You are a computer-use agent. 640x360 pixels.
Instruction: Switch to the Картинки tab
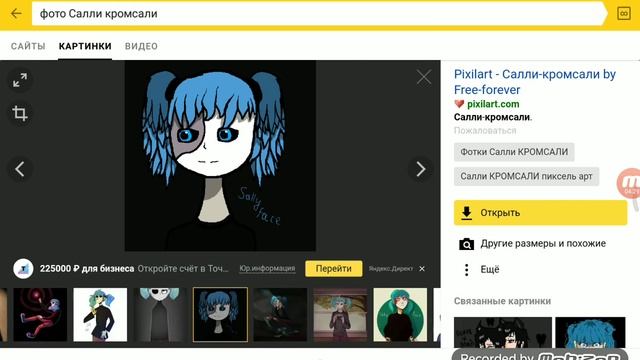85,46
